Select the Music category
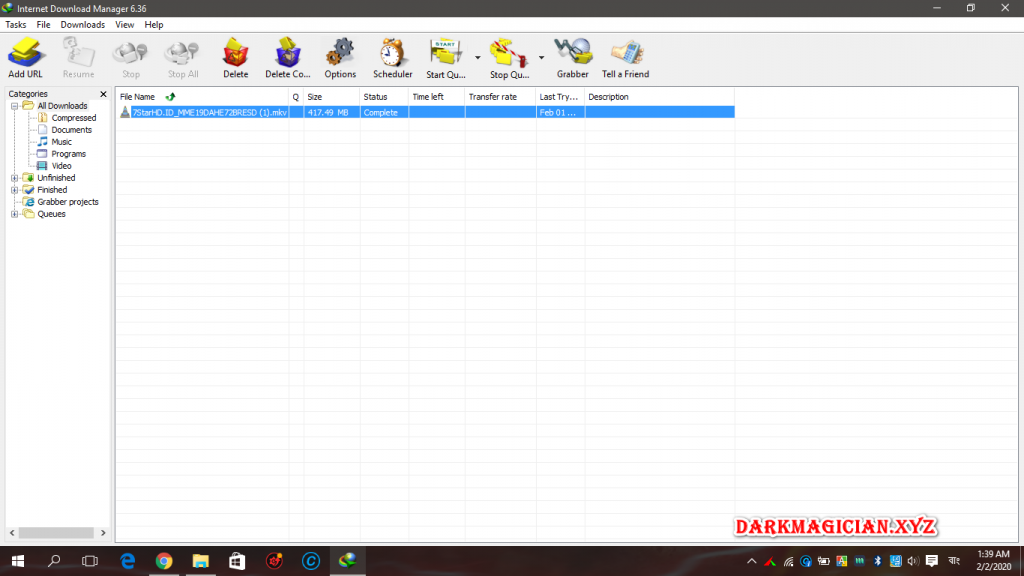The width and height of the screenshot is (1024, 576). pyautogui.click(x=61, y=142)
